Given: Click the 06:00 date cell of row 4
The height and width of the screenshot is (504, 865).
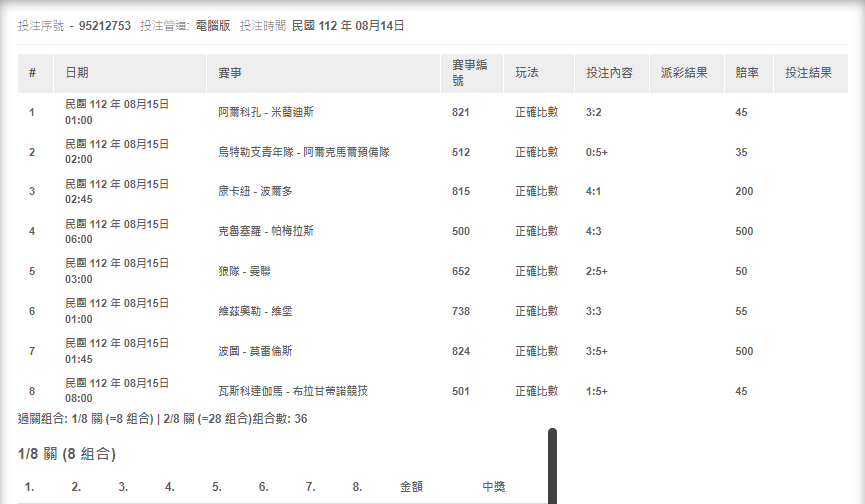Looking at the screenshot, I should [x=117, y=232].
